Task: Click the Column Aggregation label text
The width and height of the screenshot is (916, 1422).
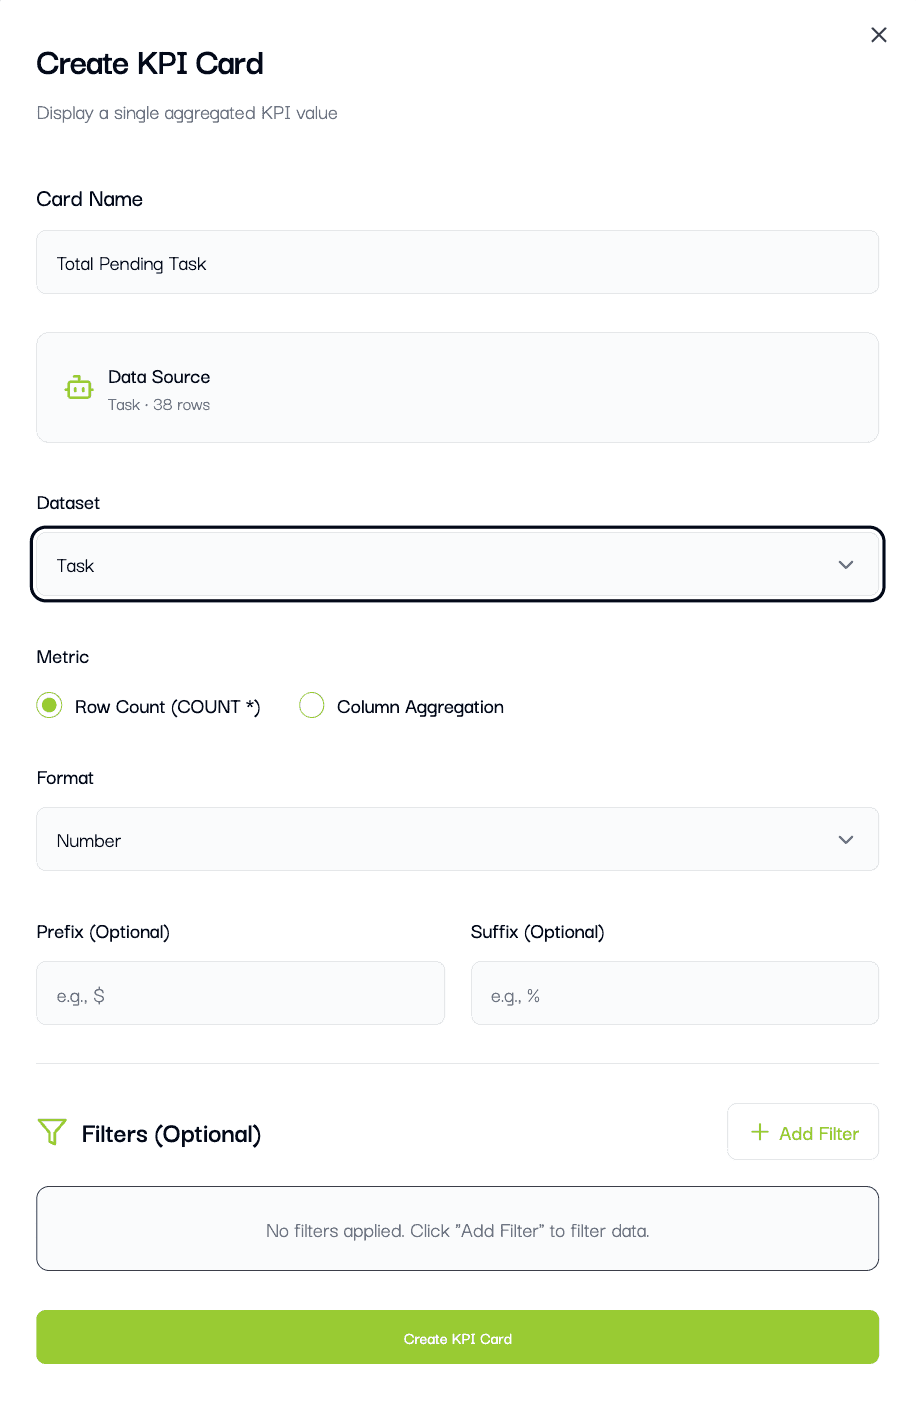Action: click(420, 707)
